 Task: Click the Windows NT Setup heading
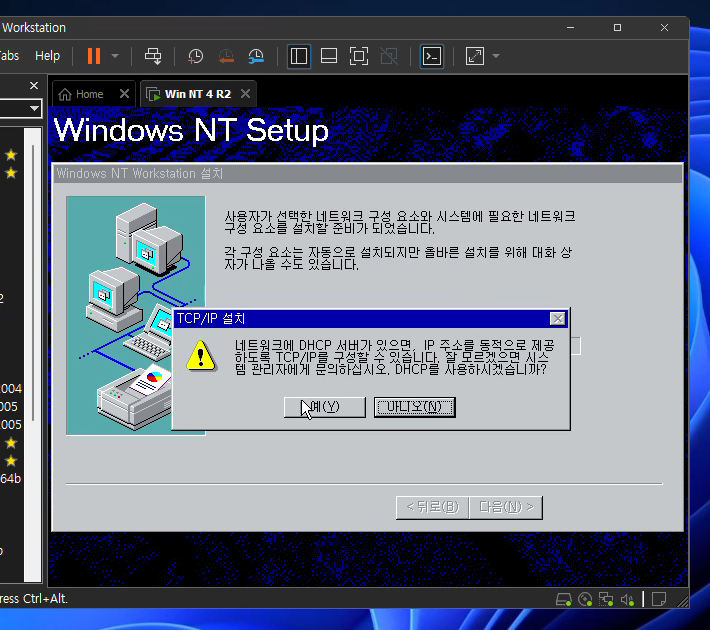click(x=191, y=131)
